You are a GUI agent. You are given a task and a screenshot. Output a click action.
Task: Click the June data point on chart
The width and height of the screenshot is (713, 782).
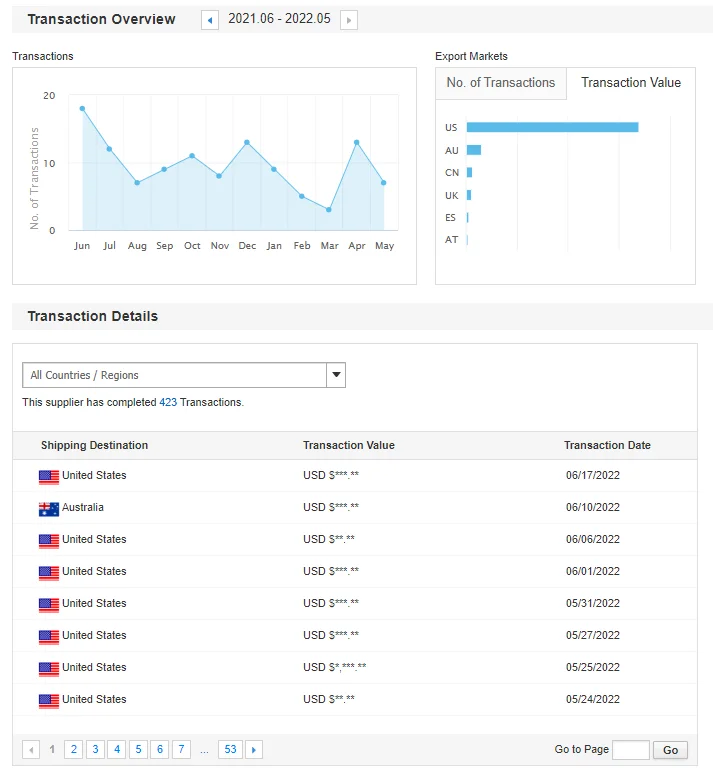[x=82, y=108]
